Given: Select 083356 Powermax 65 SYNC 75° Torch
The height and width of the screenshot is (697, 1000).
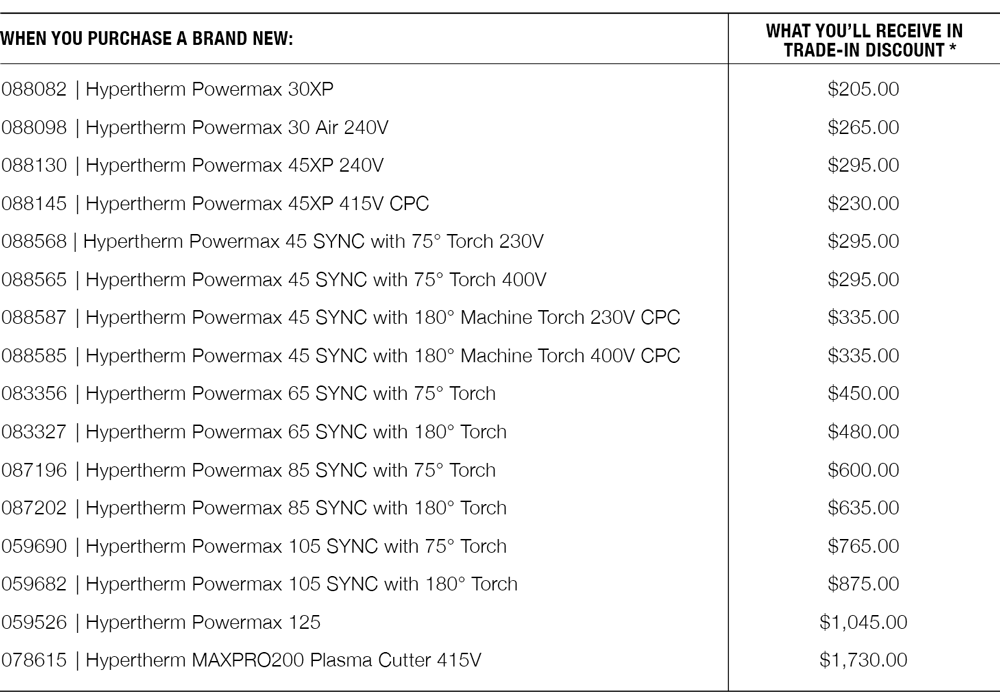Looking at the screenshot, I should 248,393.
